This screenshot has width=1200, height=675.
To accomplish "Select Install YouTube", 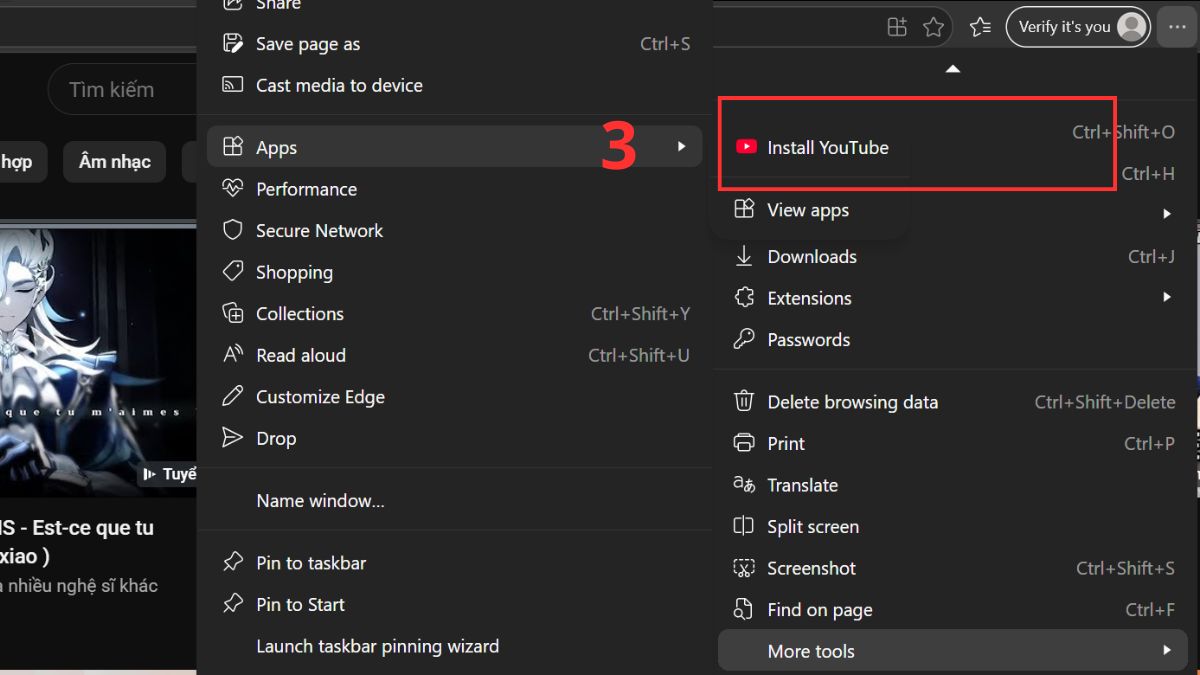I will coord(813,147).
